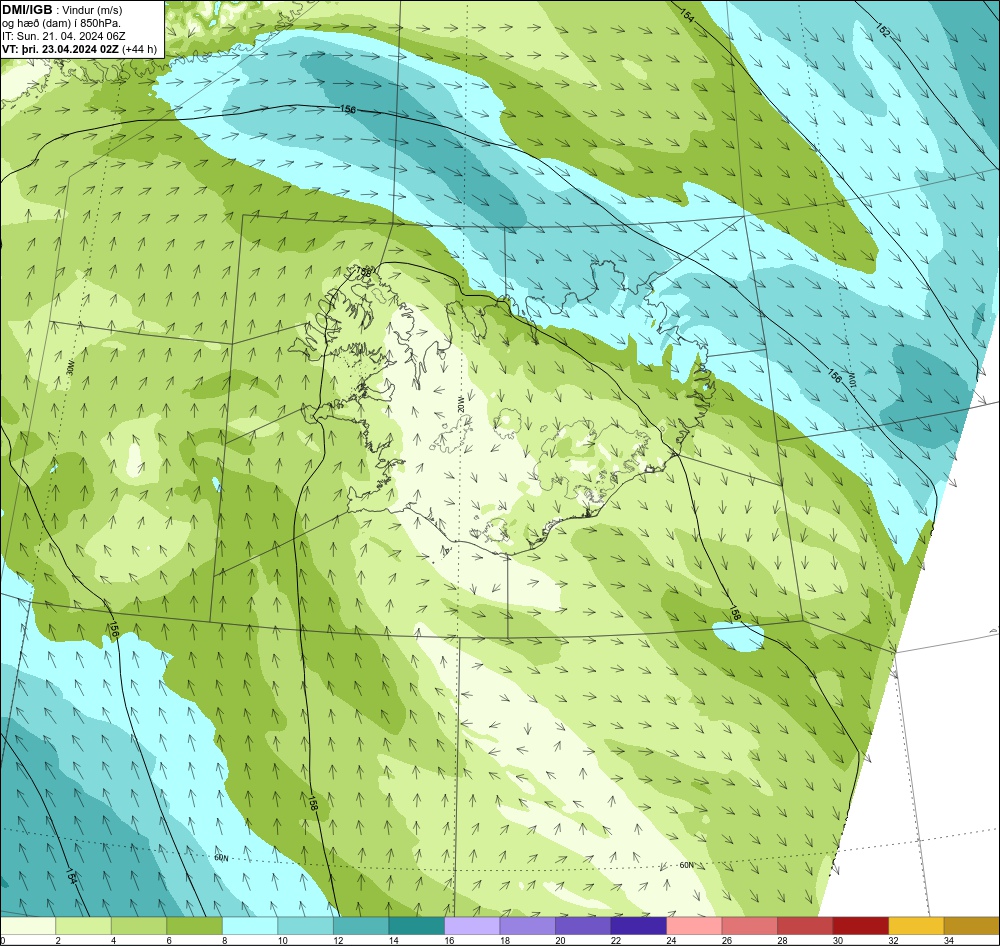Image resolution: width=1000 pixels, height=946 pixels.
Task: Select the legend scale value '20'
Action: tap(561, 940)
